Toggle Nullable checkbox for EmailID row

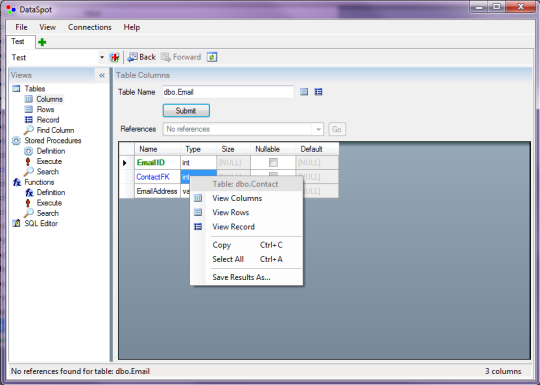[273, 162]
